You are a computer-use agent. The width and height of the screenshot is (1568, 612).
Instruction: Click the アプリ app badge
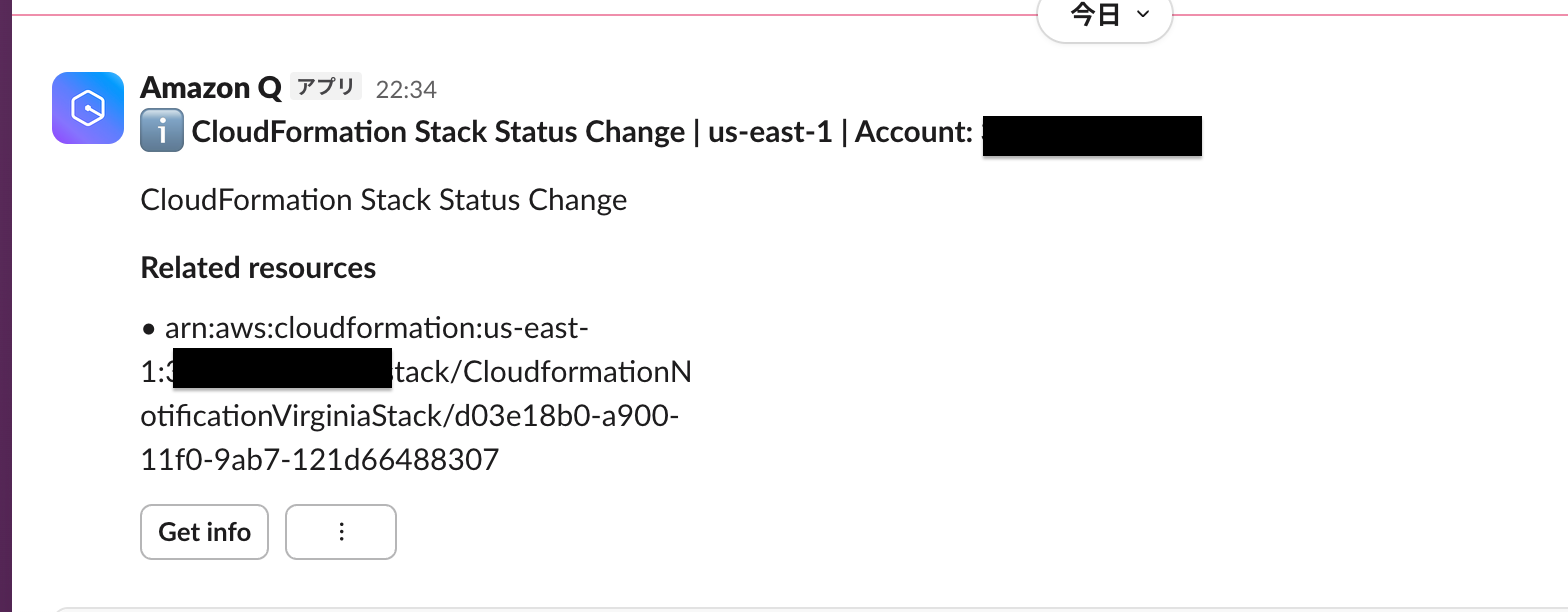click(326, 87)
